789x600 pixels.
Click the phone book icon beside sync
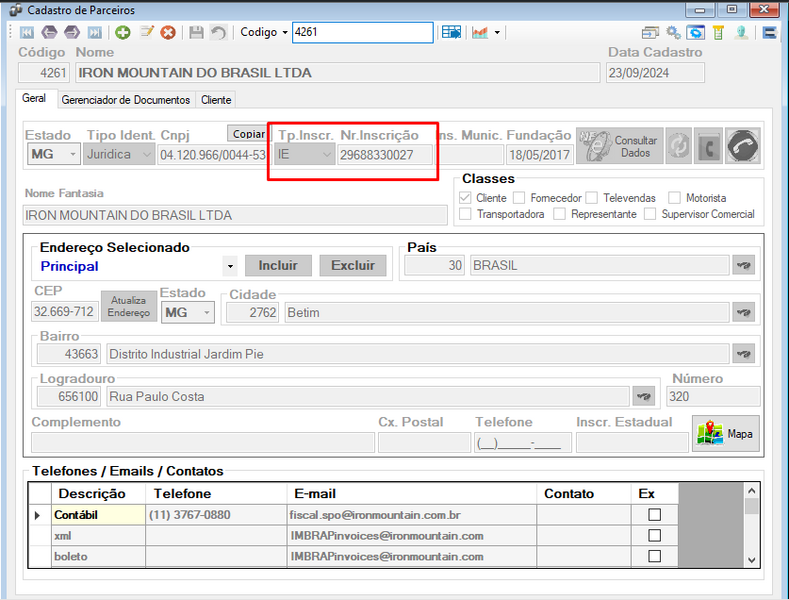709,146
